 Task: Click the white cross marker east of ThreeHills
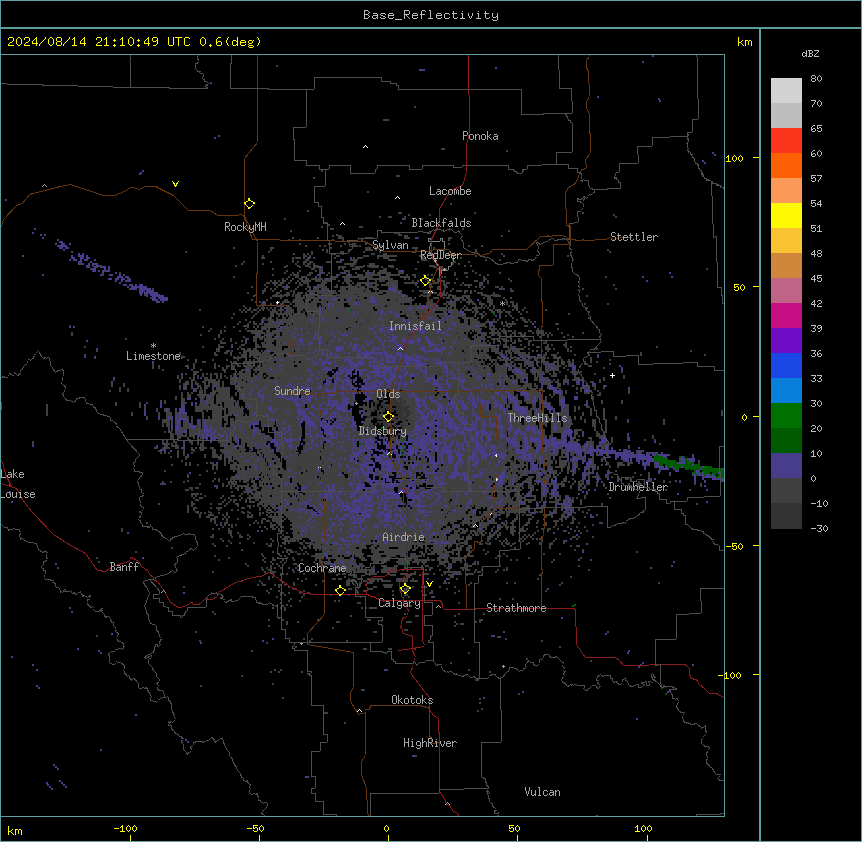[612, 375]
